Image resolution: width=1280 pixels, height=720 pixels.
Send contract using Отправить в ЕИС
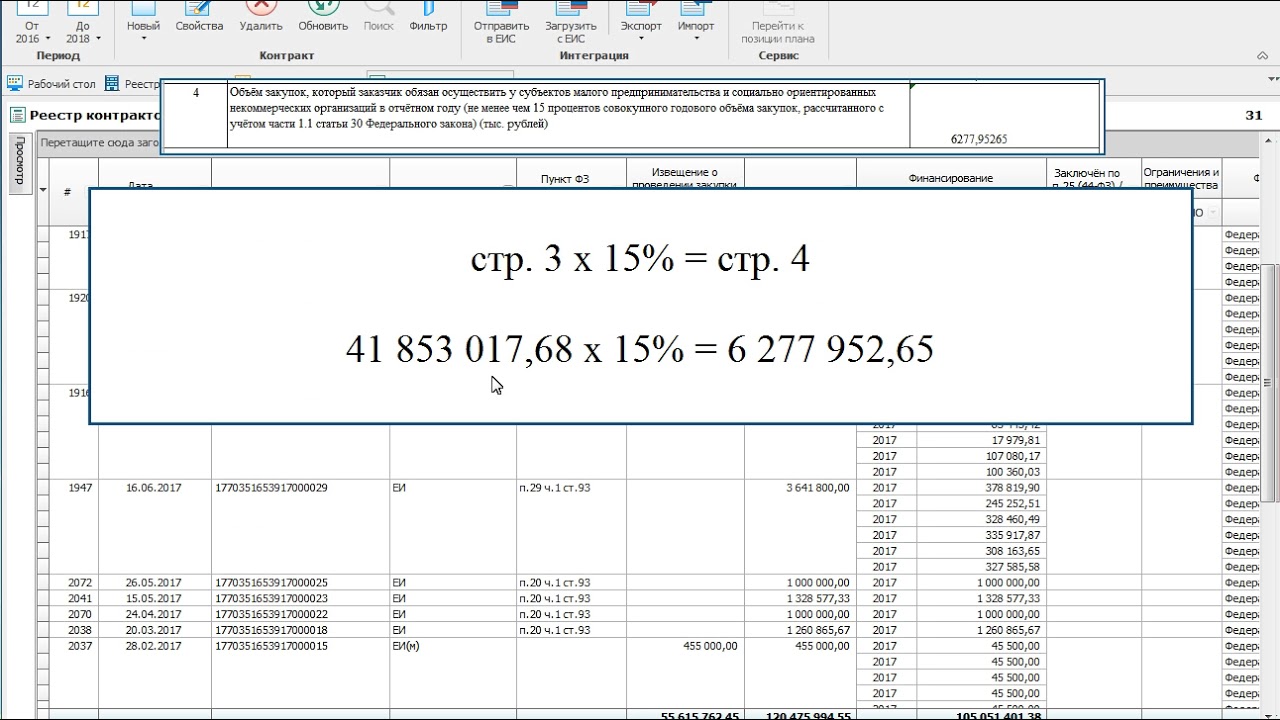pyautogui.click(x=502, y=22)
